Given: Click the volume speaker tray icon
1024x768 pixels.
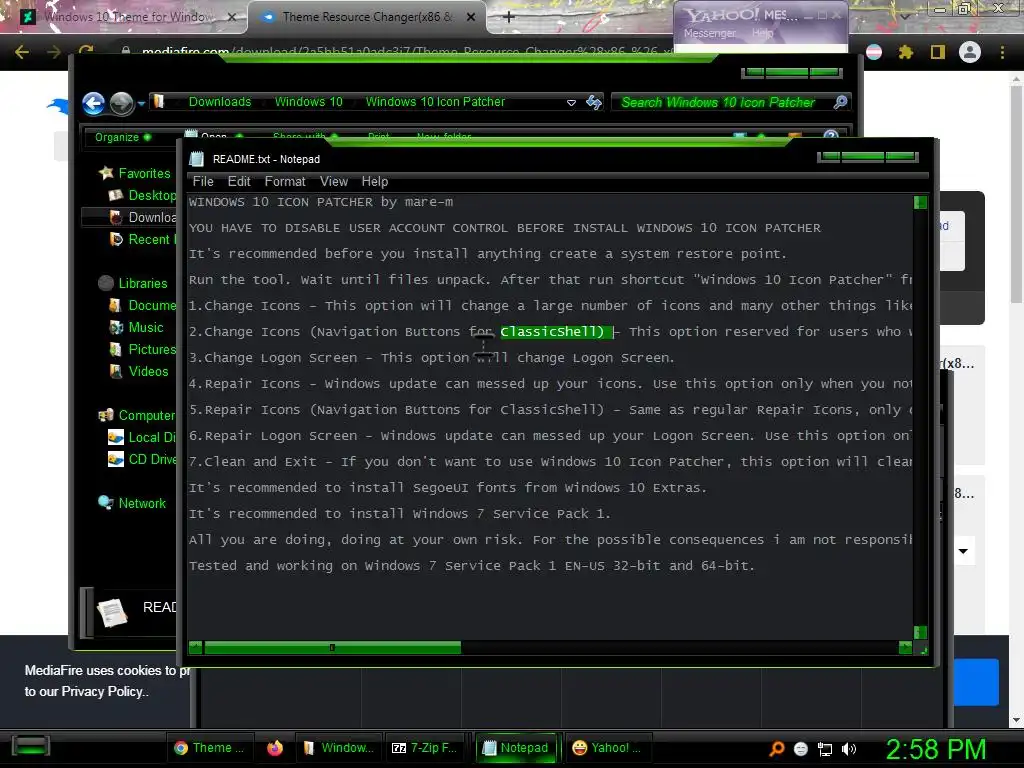Looking at the screenshot, I should 848,750.
